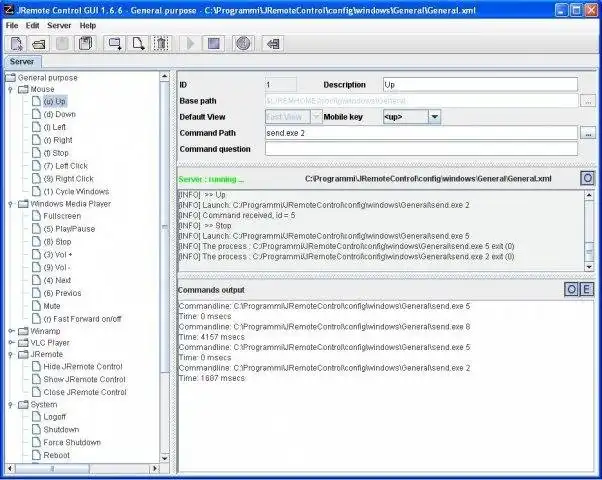
Task: Select Force Shutdown tree item
Action: [72, 442]
